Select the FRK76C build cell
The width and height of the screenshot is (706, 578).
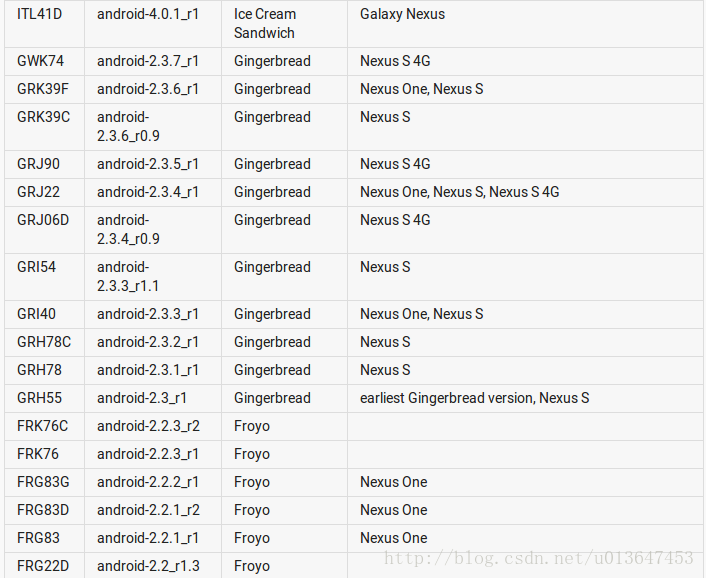click(42, 426)
